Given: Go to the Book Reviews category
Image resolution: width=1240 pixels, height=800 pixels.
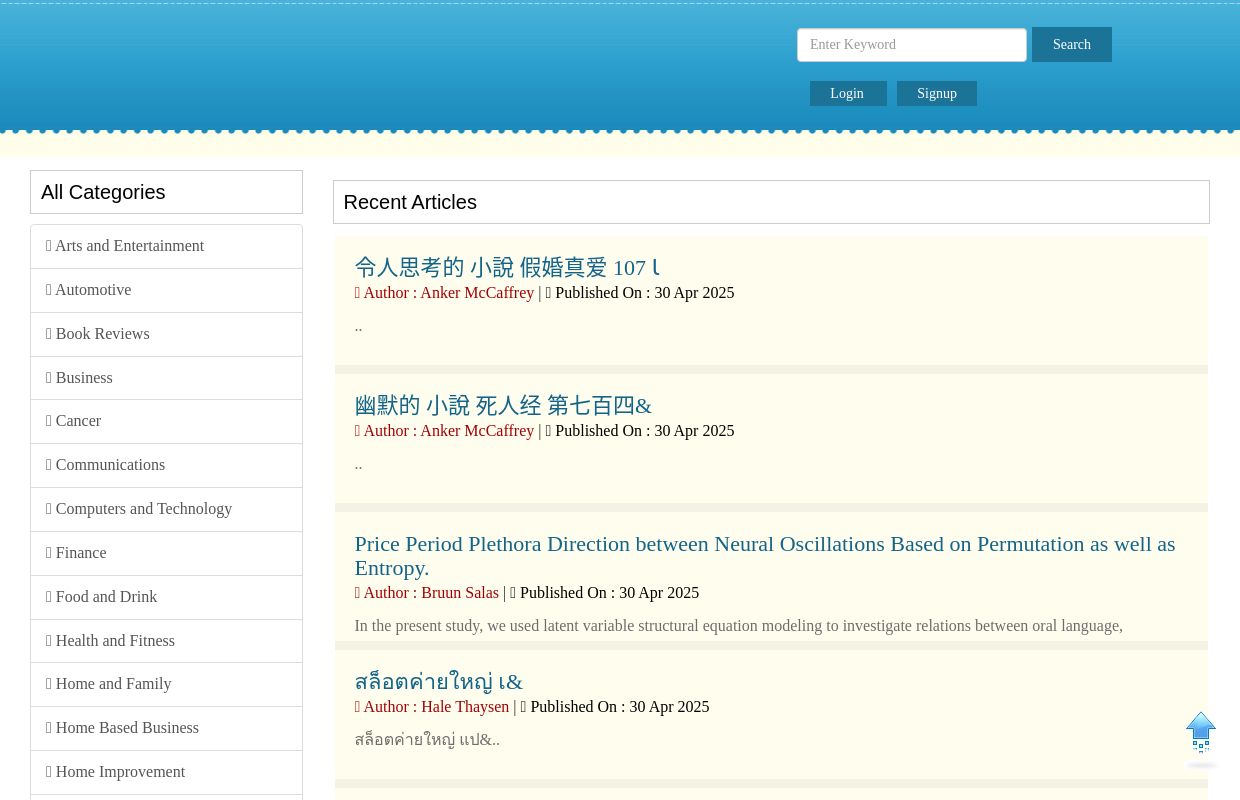Looking at the screenshot, I should point(166,334).
